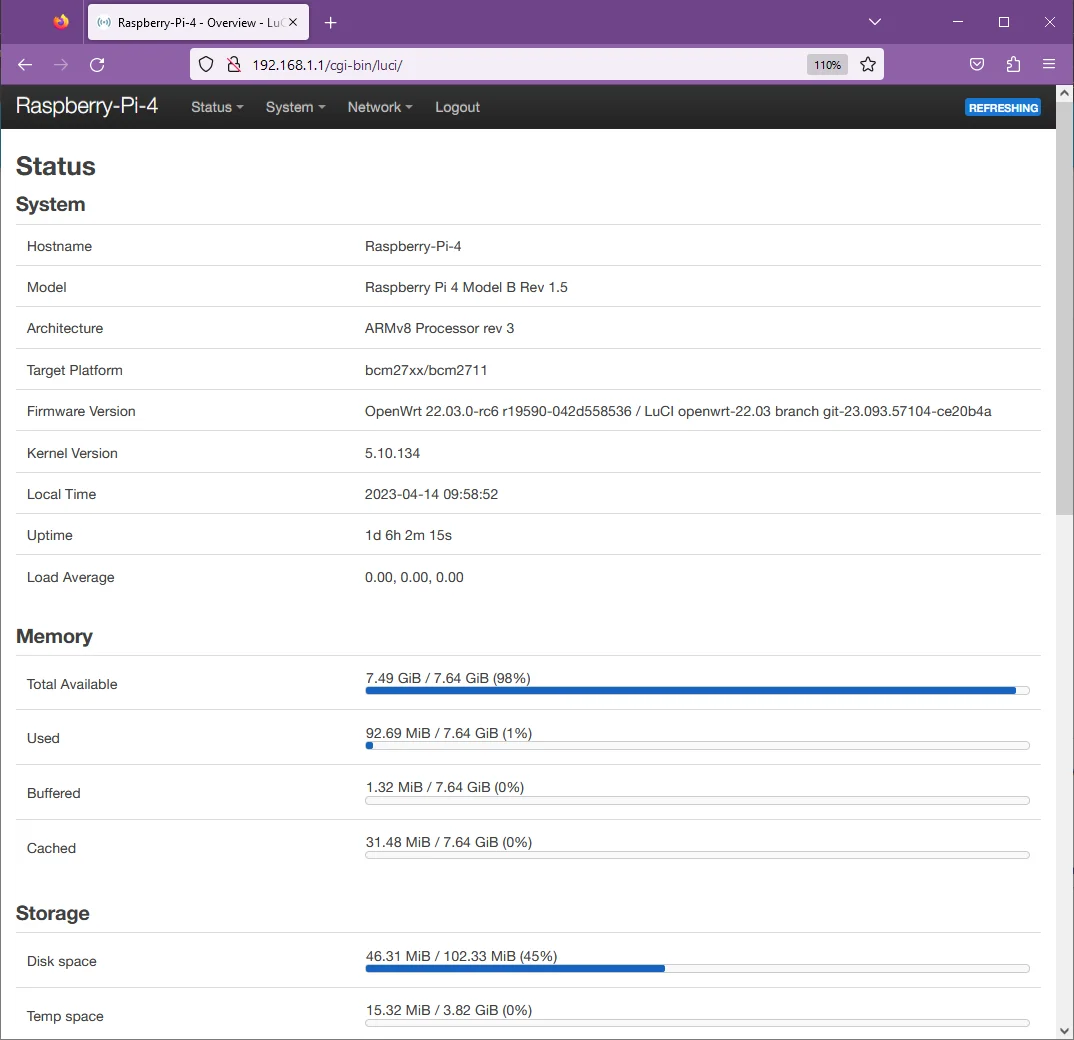The image size is (1074, 1040).
Task: Go back using the back arrow
Action: 26,65
